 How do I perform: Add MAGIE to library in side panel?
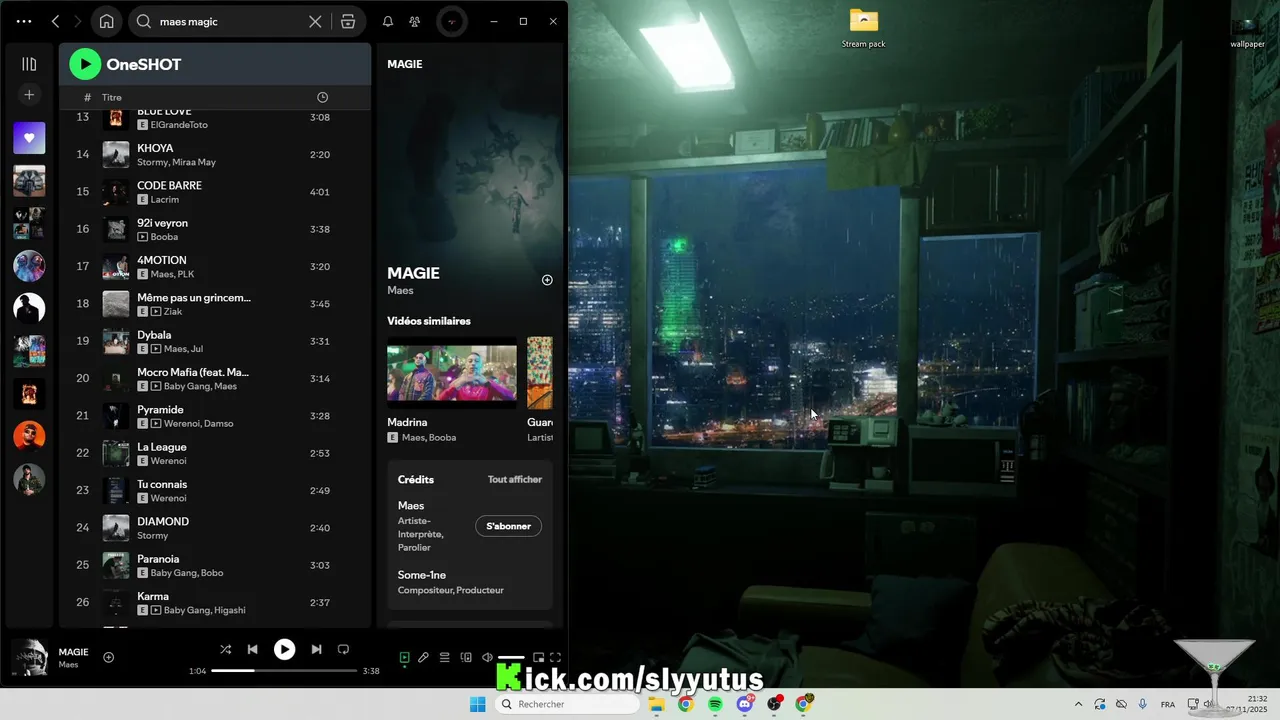(547, 280)
